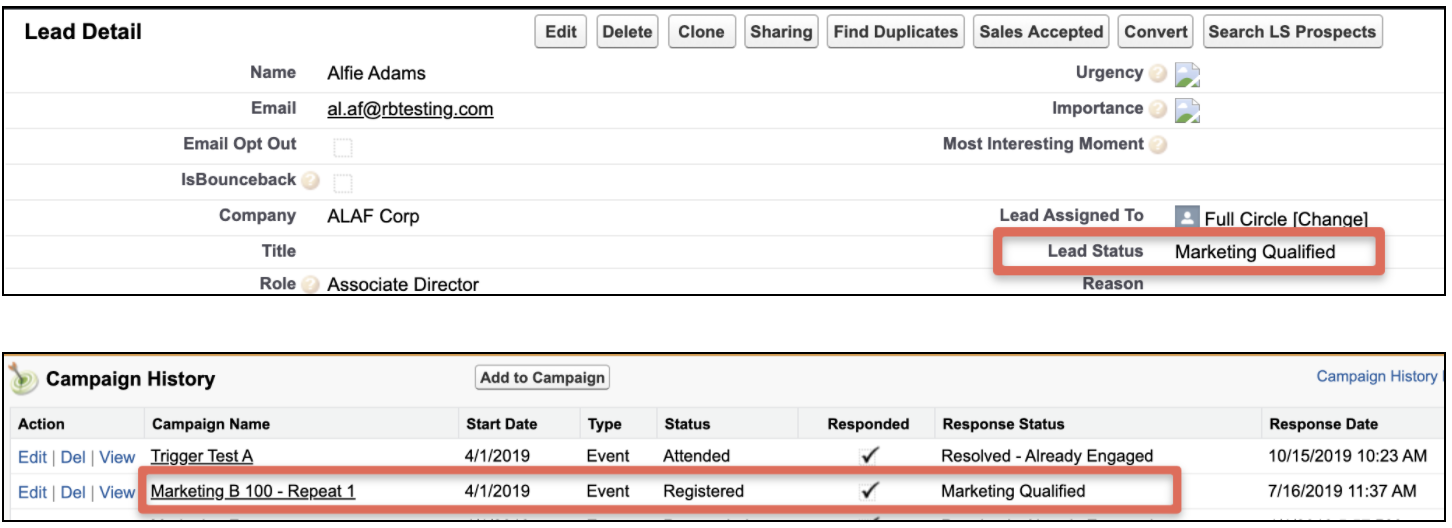Click Del for Marketing B 100 row

[x=73, y=492]
